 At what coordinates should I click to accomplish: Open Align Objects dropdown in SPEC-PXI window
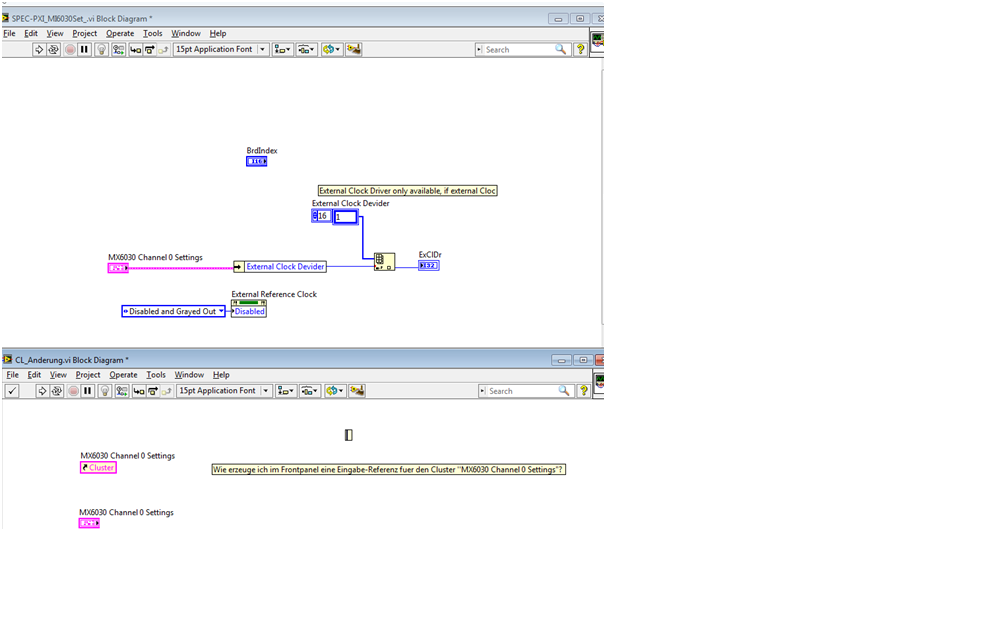(x=282, y=50)
